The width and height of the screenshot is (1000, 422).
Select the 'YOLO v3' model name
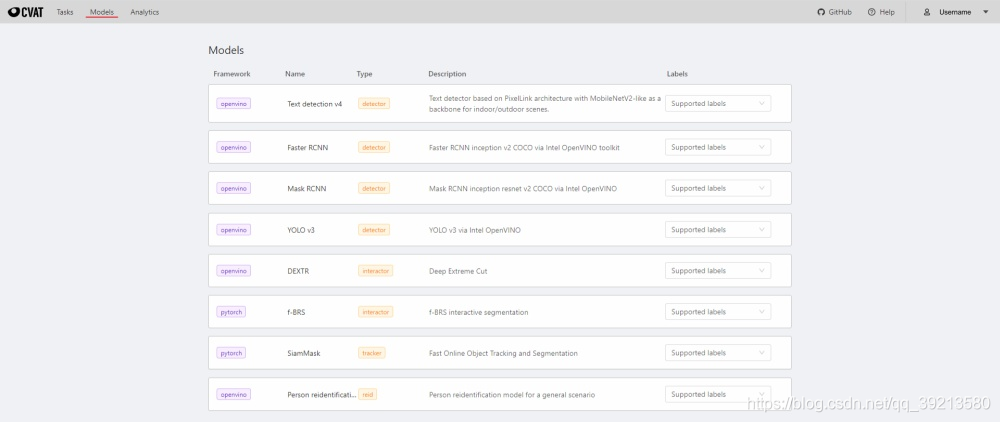tap(301, 230)
